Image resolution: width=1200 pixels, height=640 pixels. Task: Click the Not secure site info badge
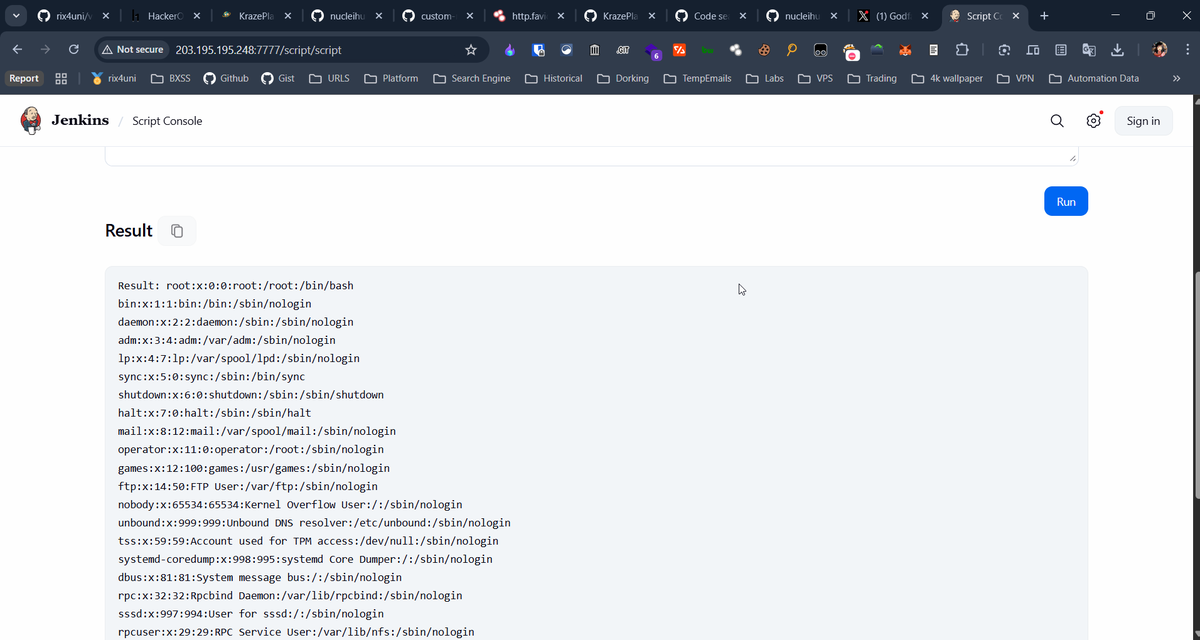point(133,49)
